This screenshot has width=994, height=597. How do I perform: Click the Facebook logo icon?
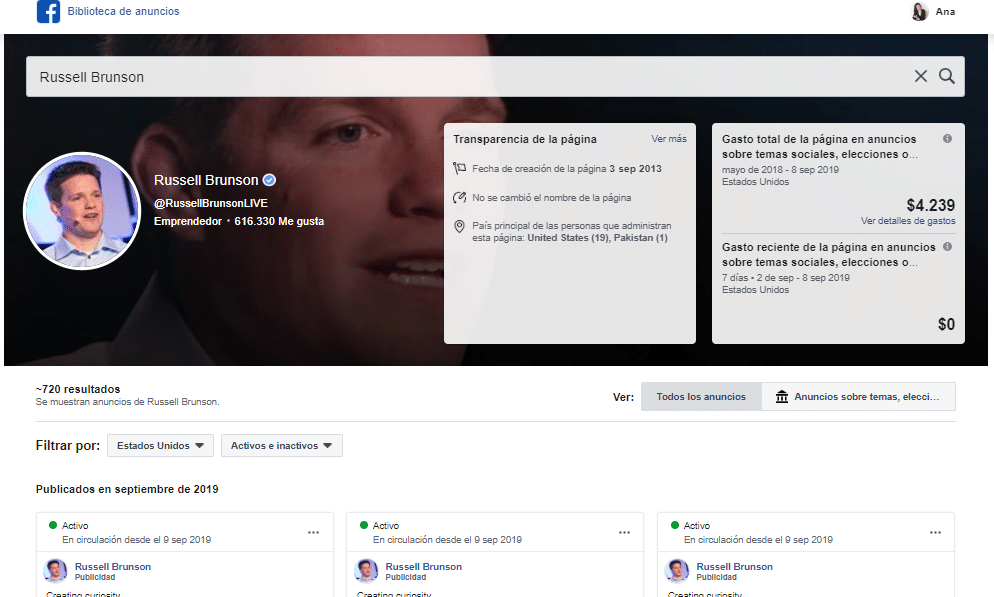[48, 11]
